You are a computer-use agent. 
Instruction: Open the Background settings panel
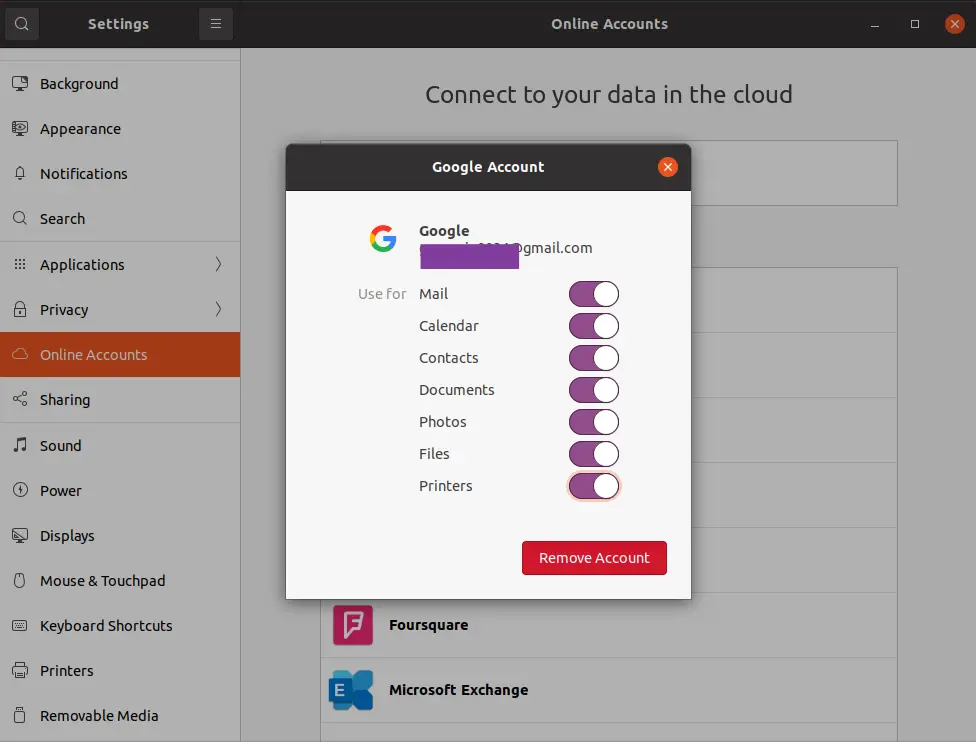coord(120,83)
